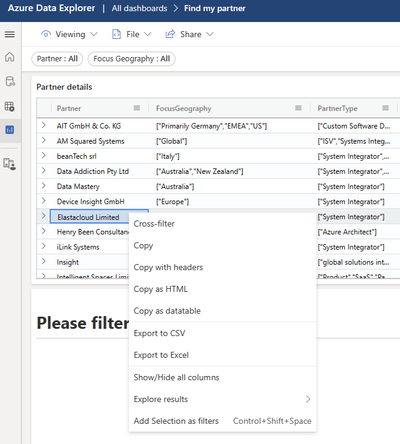Viewport: 400px width, 444px height.
Task: Open Explore results submenu
Action: 222,399
